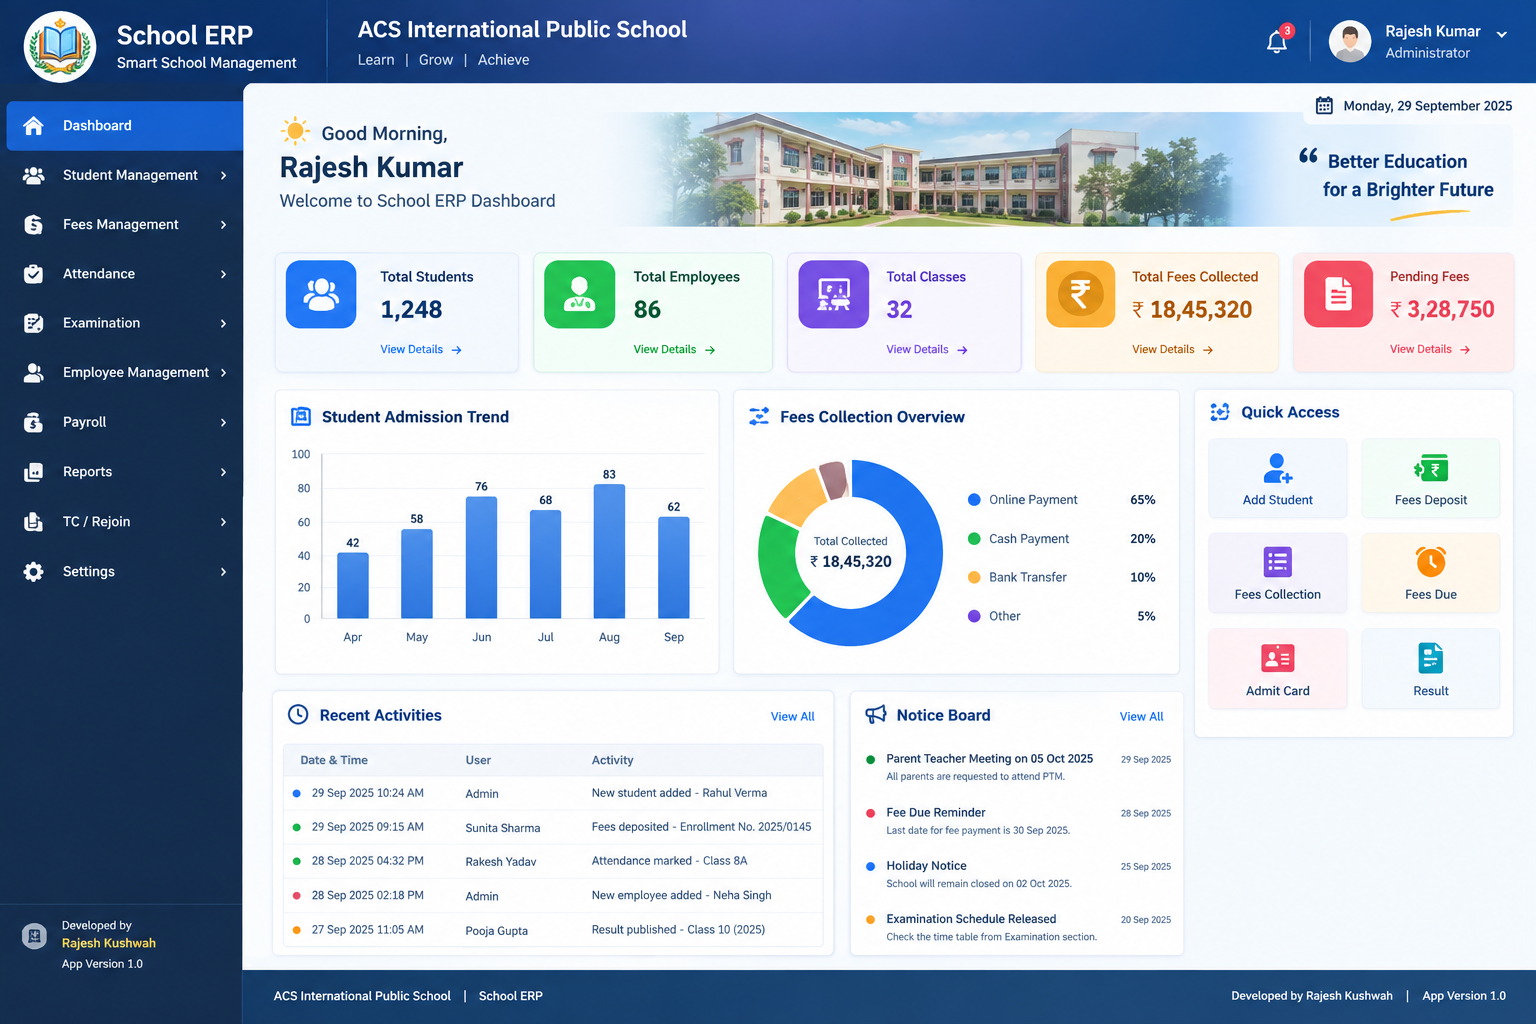
Task: Select Dashboard in the sidebar
Action: tap(124, 126)
